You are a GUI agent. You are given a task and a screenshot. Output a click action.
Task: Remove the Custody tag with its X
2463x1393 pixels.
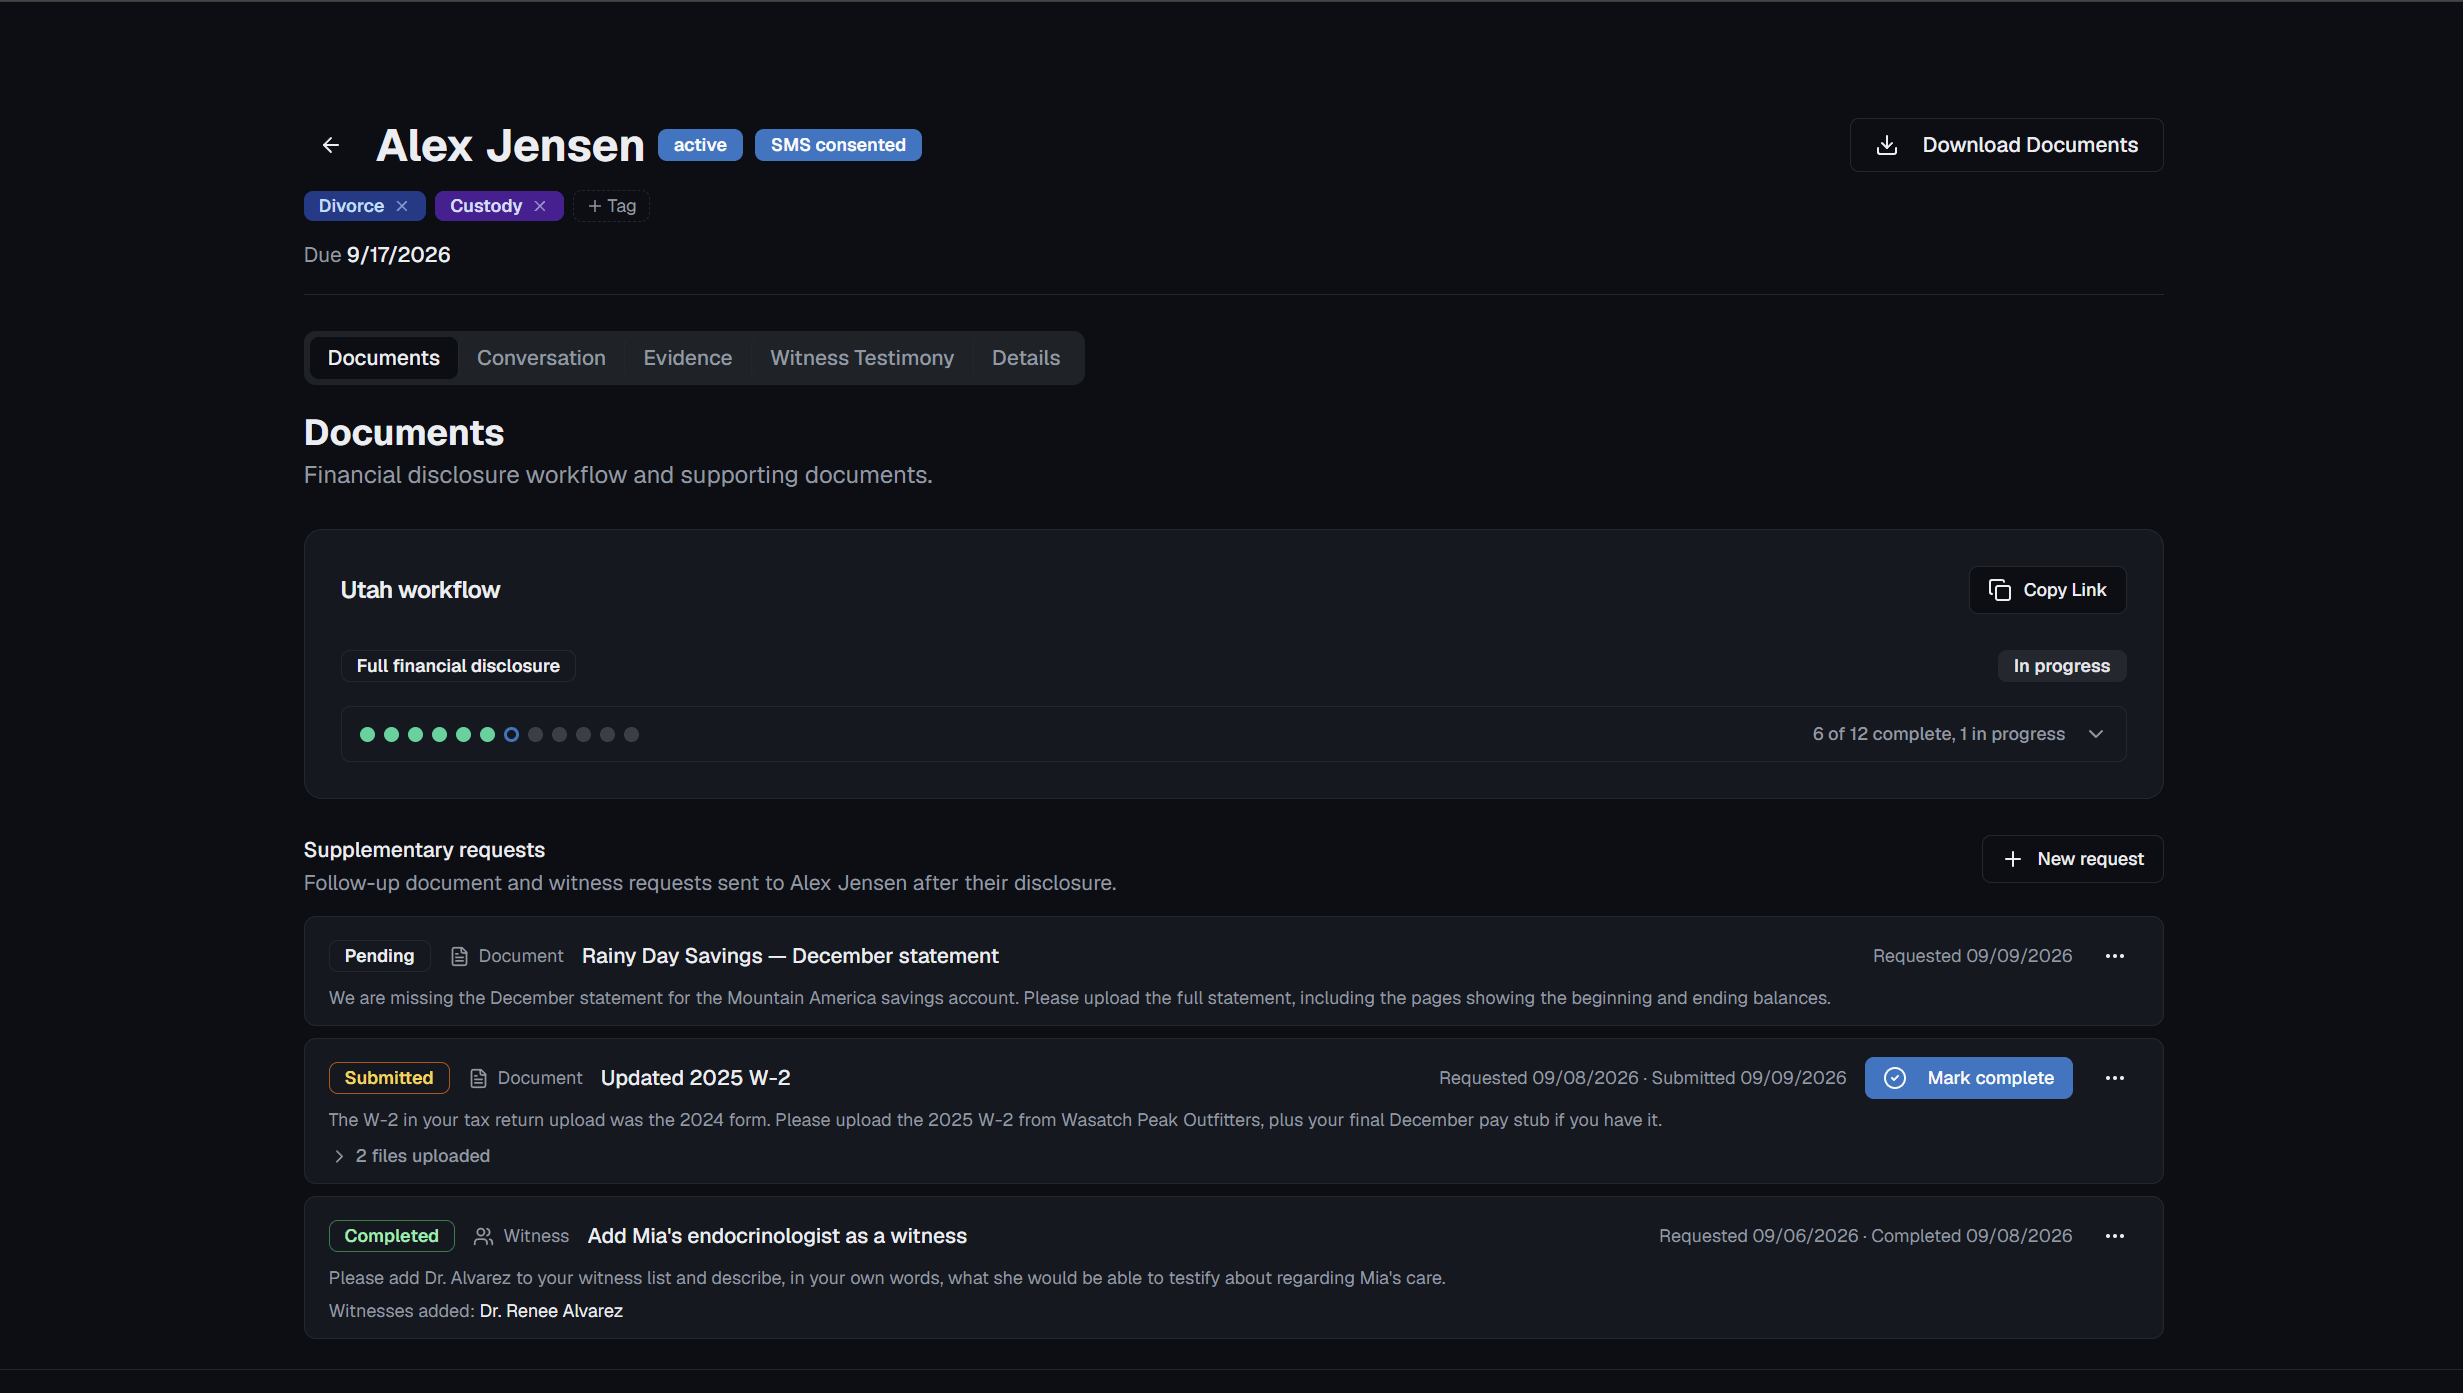[540, 206]
